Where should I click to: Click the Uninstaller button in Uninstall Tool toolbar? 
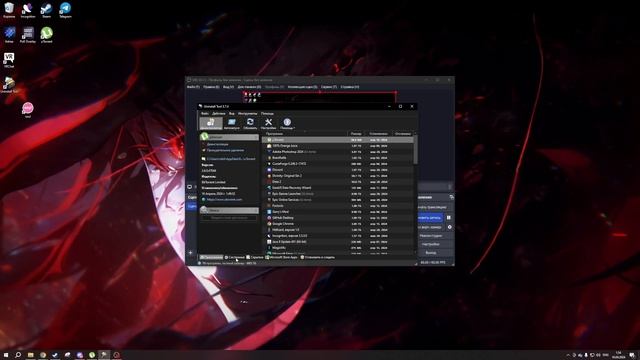click(211, 123)
